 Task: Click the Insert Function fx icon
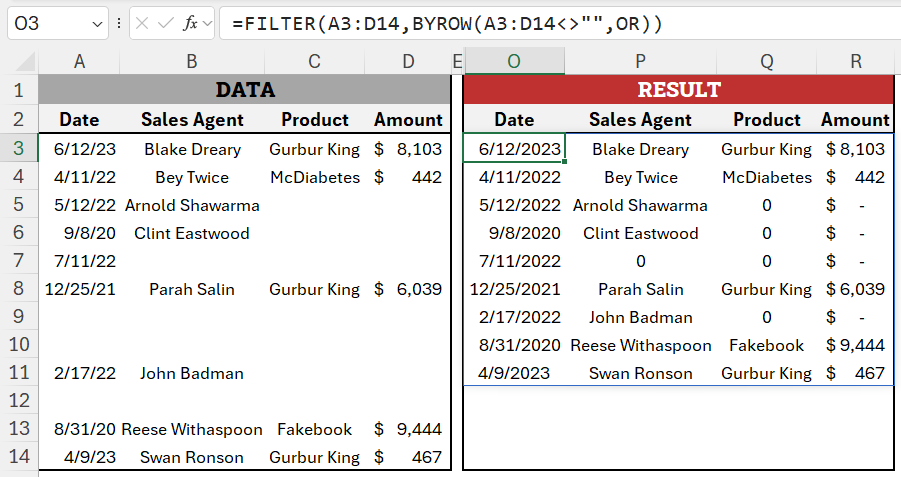tap(190, 24)
